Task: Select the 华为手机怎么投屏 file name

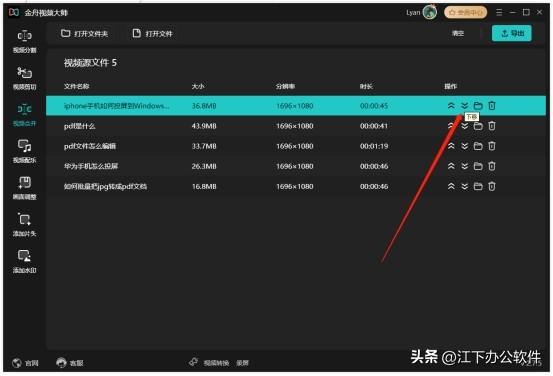Action: coord(91,166)
